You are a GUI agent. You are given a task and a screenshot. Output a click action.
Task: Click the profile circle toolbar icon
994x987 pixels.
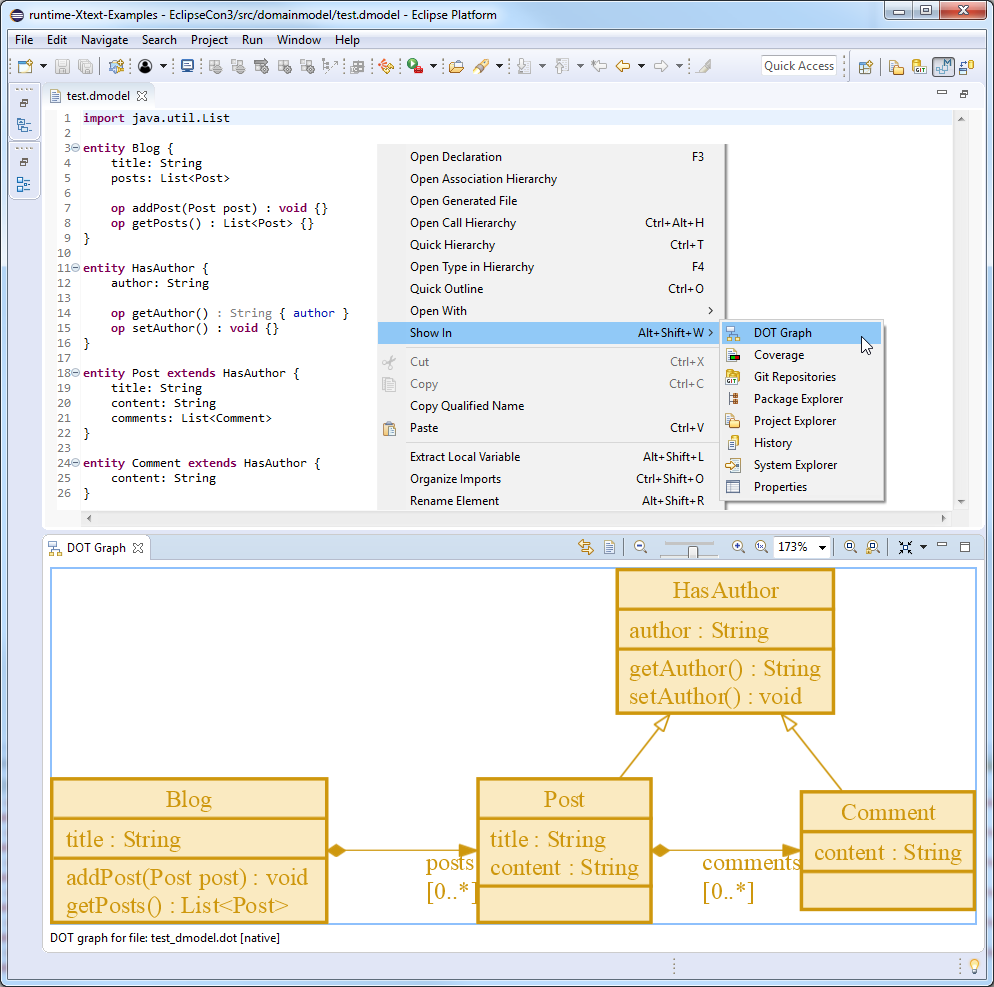145,66
